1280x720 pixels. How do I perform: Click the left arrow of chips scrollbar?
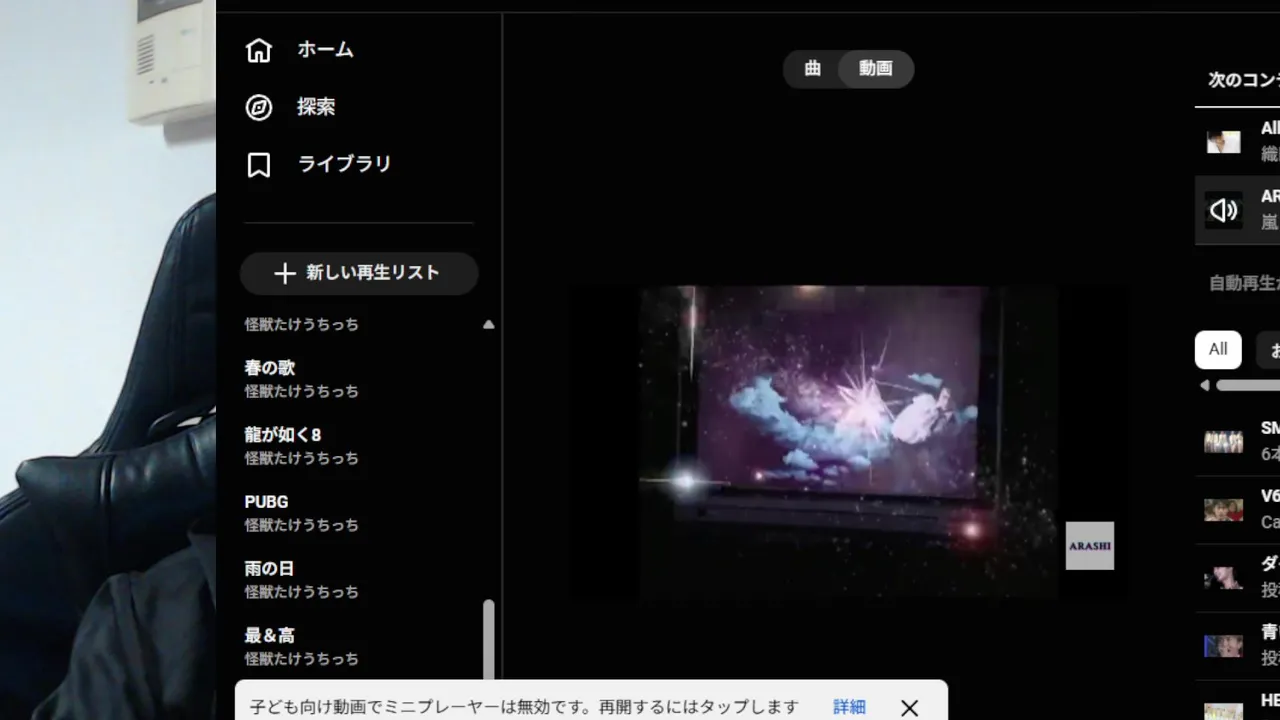[x=1204, y=385]
